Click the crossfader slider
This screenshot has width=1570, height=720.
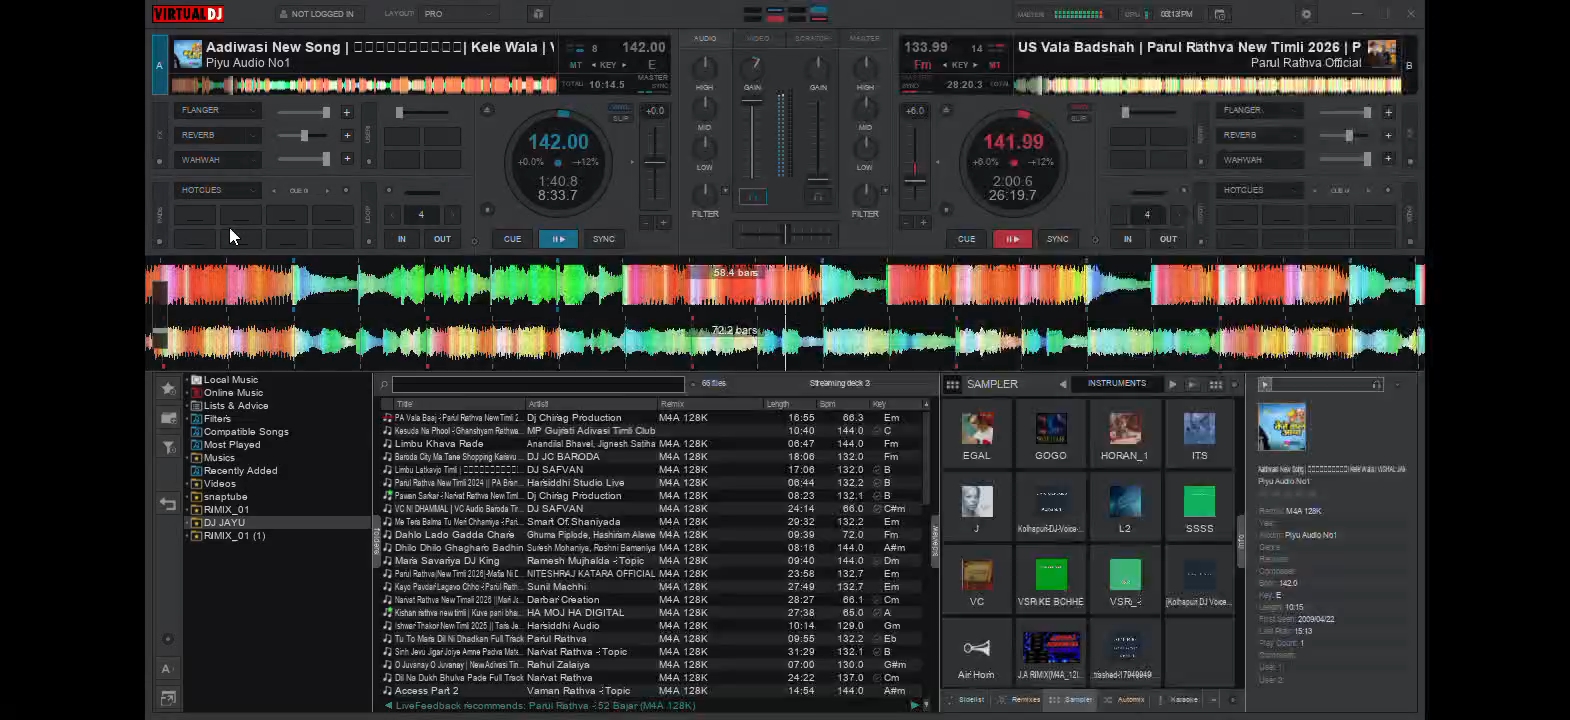785,234
